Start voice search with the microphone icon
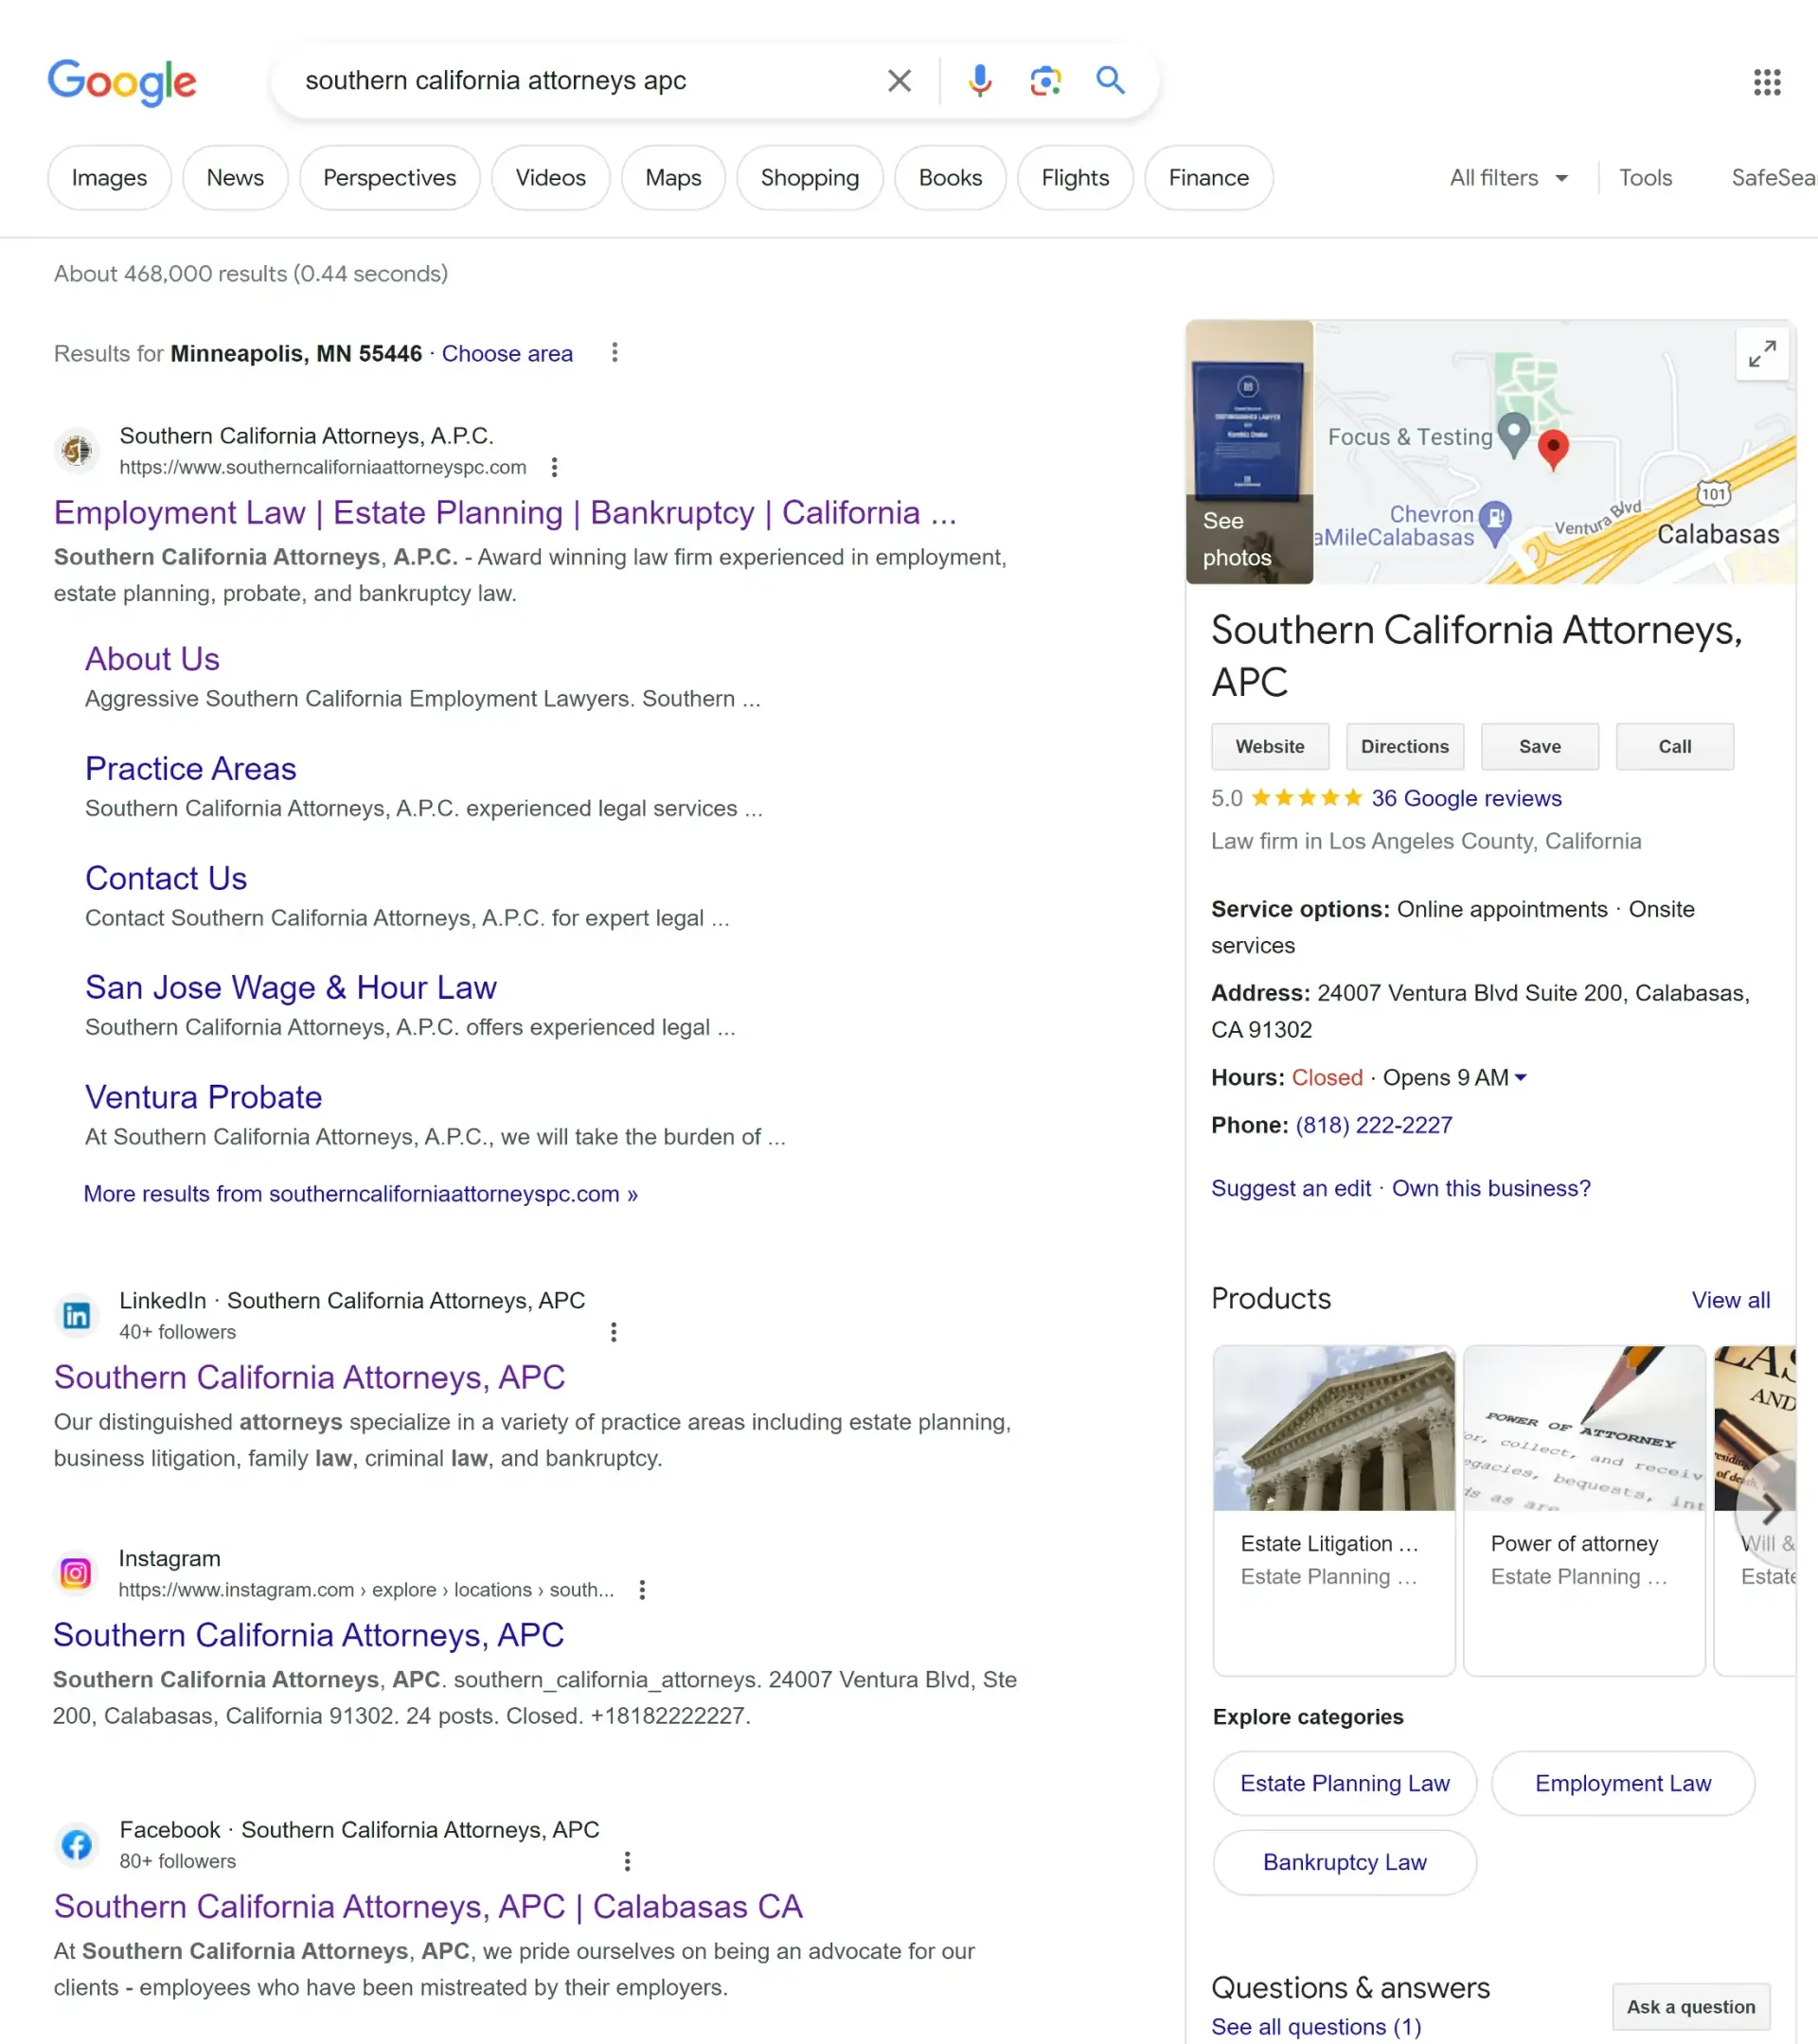 pos(980,80)
